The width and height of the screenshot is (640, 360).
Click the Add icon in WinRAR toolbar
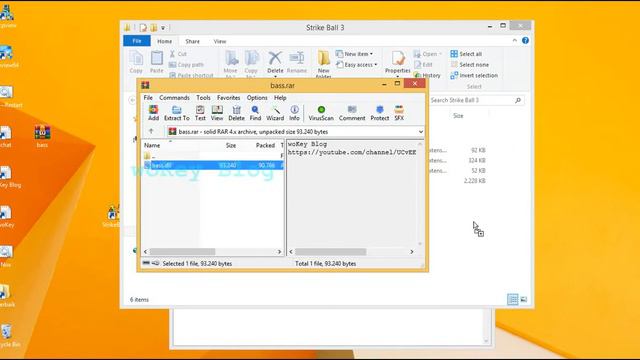click(x=153, y=113)
